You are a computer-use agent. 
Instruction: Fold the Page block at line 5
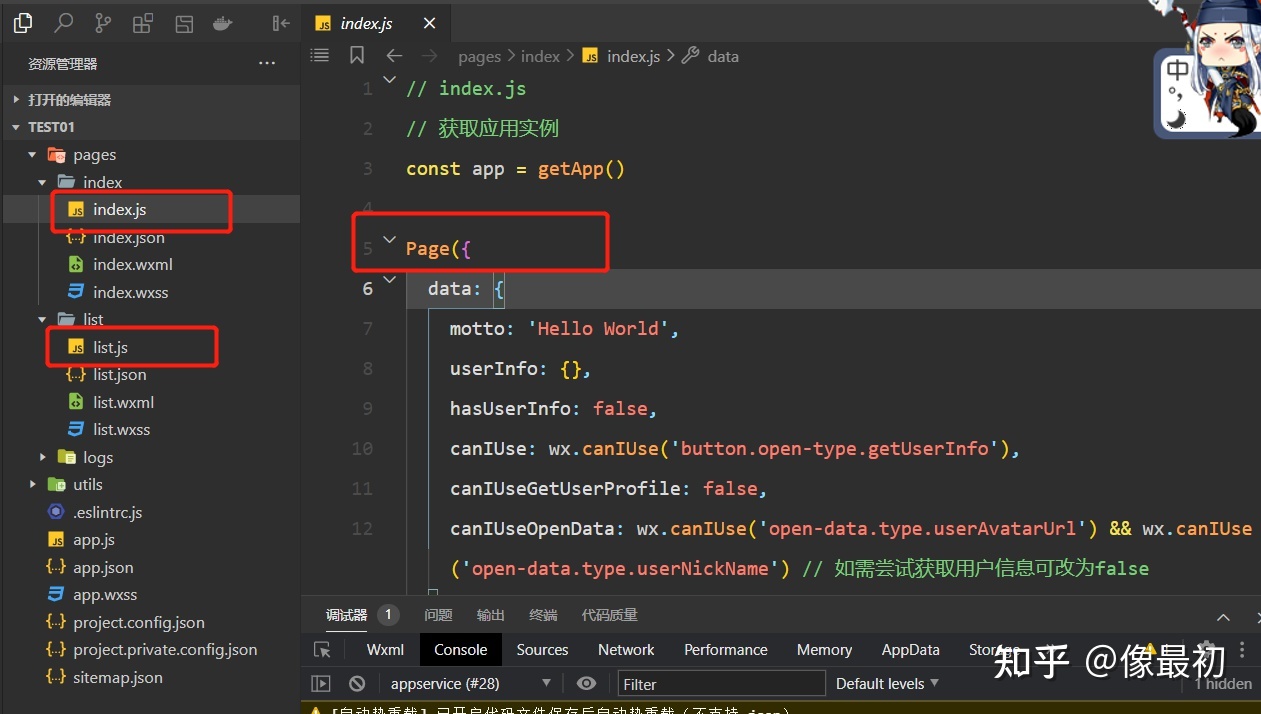[390, 240]
